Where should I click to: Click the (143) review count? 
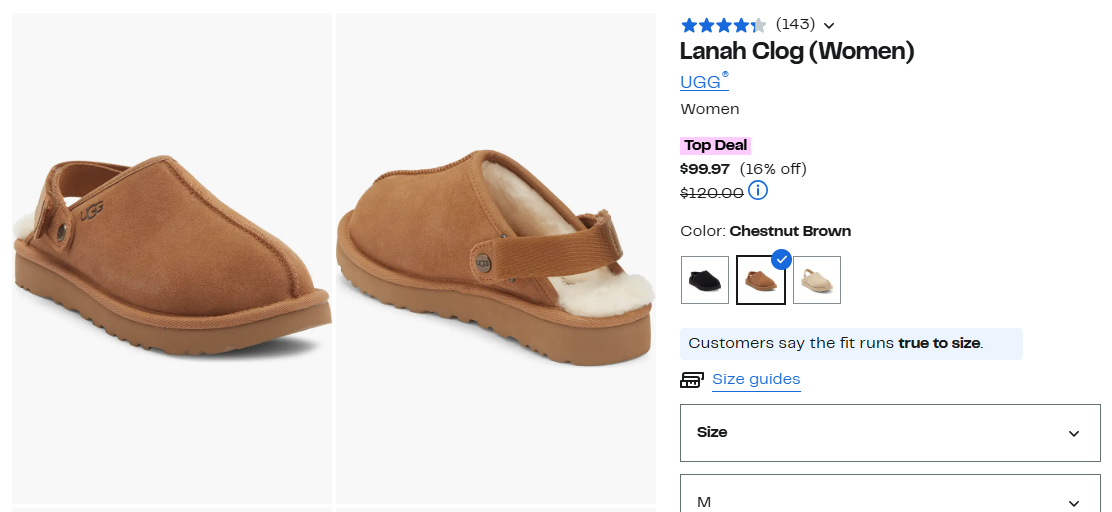tap(795, 24)
